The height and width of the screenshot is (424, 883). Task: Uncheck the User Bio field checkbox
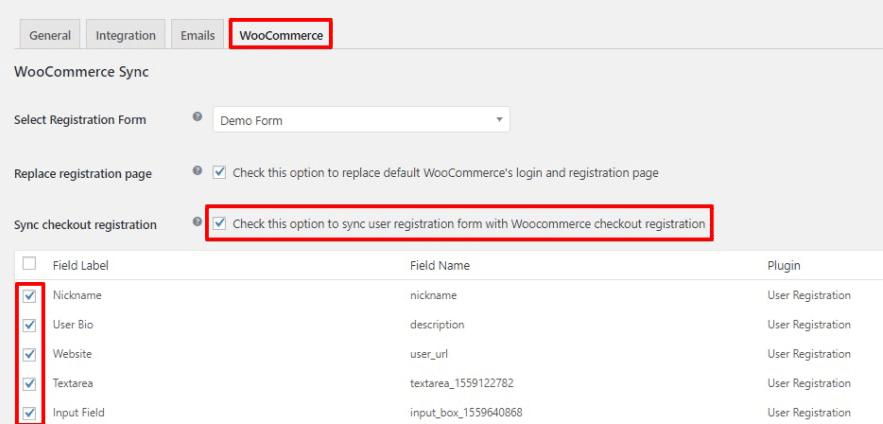(x=29, y=325)
